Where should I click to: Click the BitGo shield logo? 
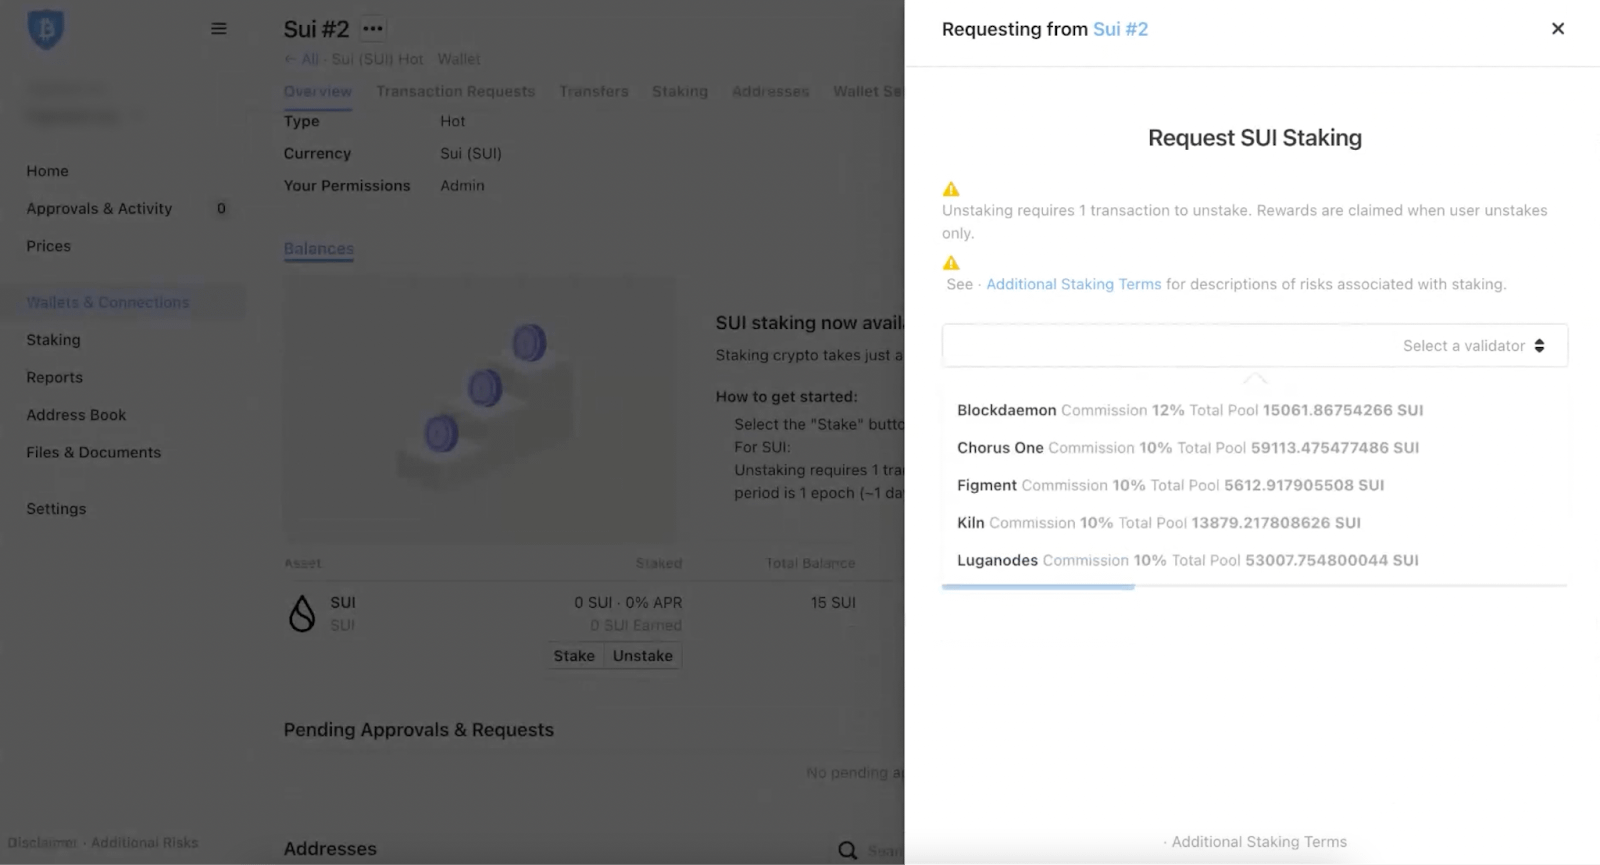click(45, 29)
